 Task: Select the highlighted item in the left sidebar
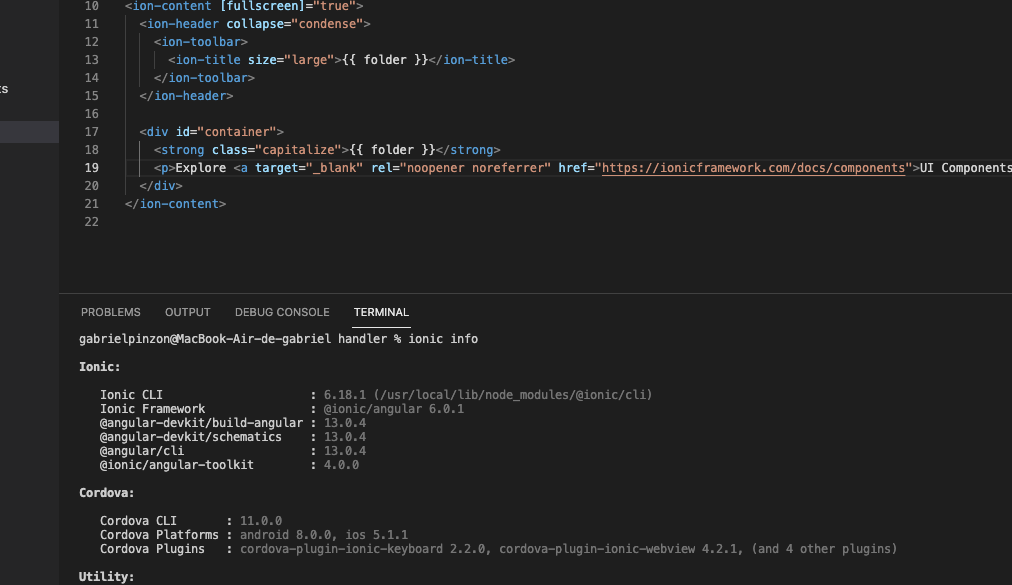[x=29, y=131]
